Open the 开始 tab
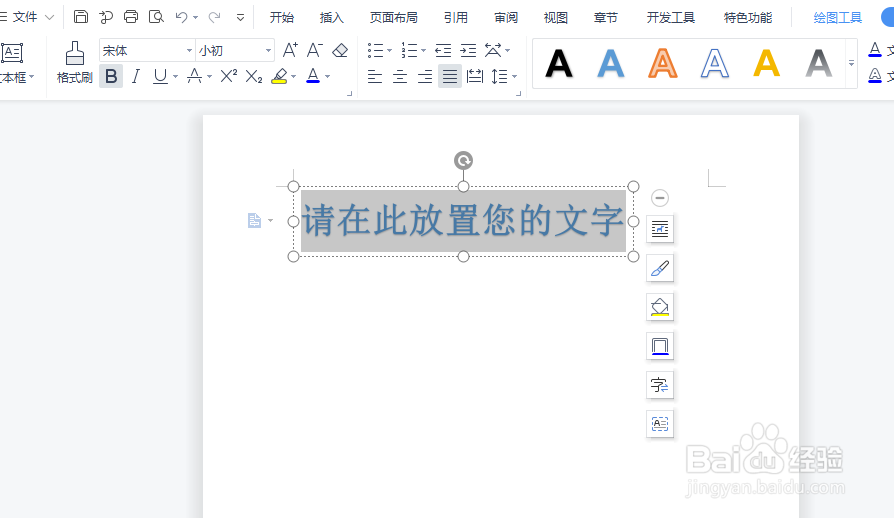894x518 pixels. pyautogui.click(x=282, y=18)
